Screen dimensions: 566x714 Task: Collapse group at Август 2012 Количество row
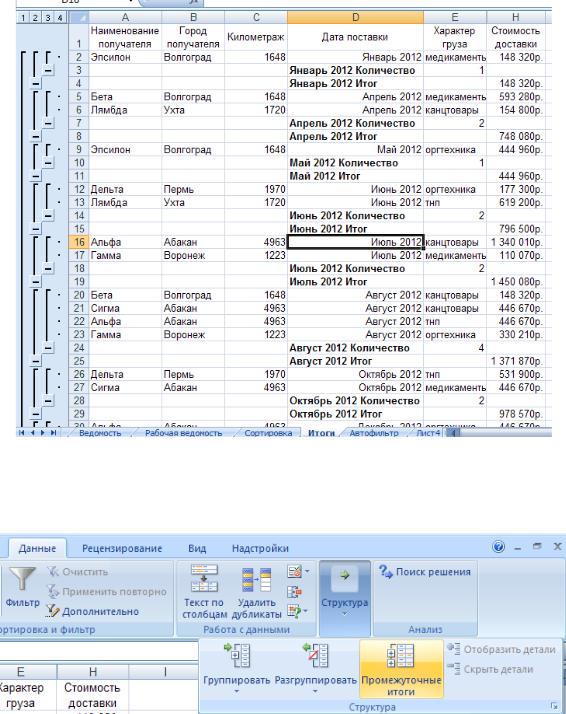[x=48, y=348]
